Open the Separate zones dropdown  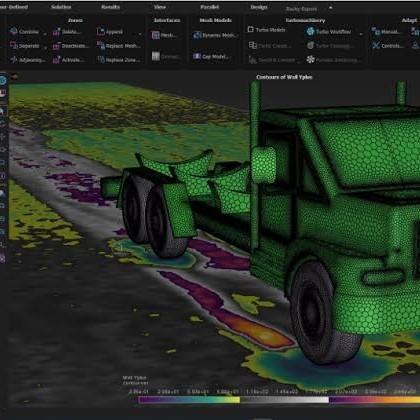(x=45, y=47)
